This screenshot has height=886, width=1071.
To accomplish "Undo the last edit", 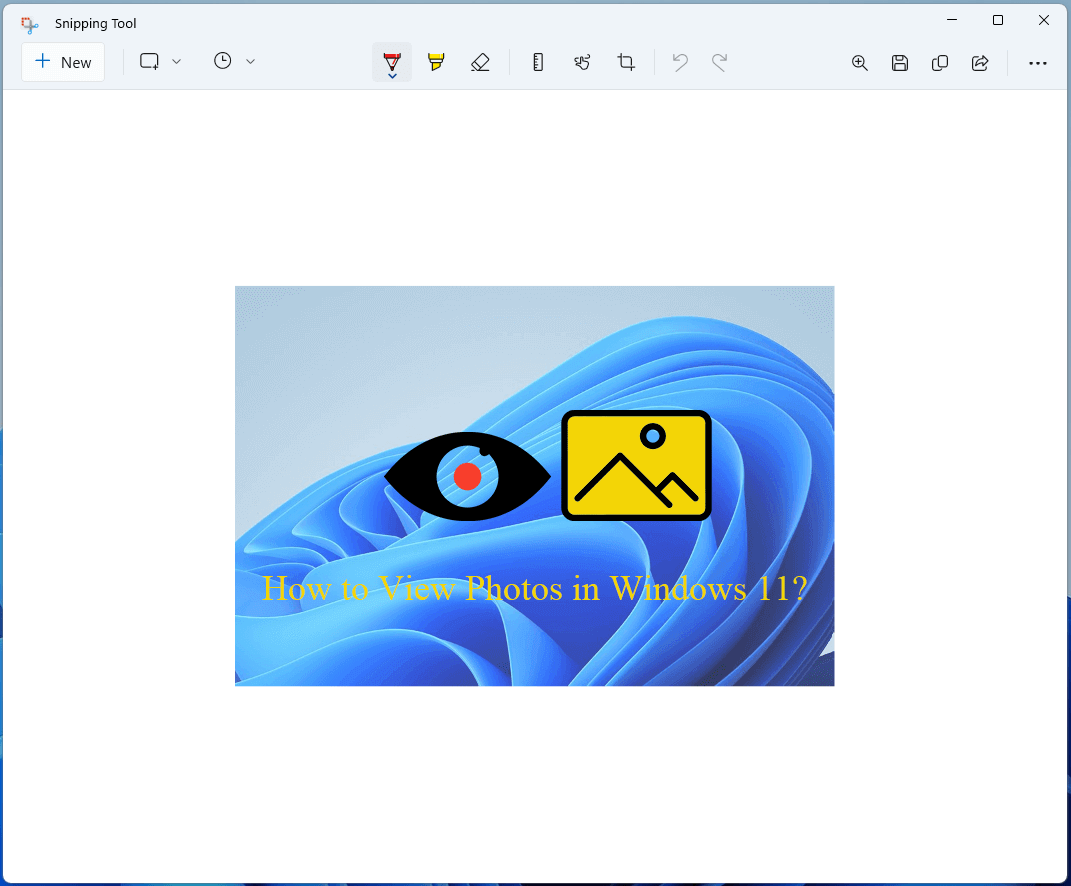I will point(680,62).
